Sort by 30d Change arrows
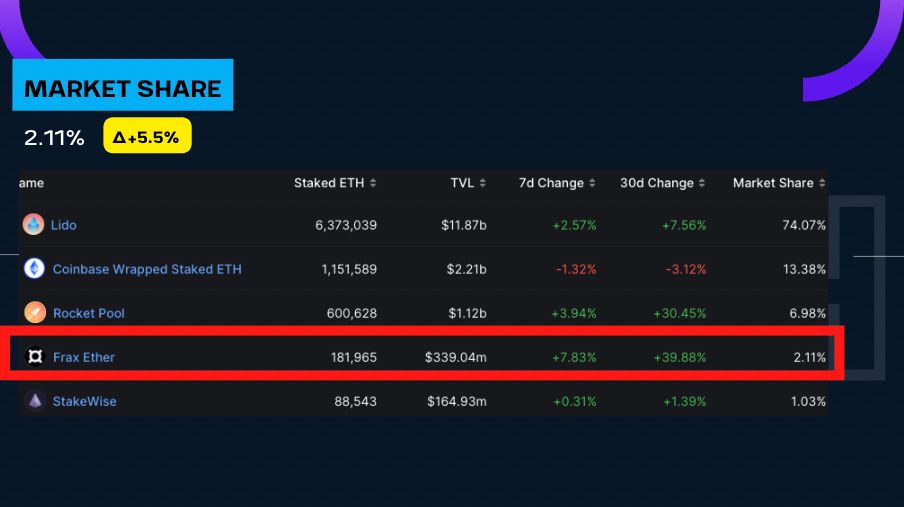This screenshot has height=507, width=904. 702,183
